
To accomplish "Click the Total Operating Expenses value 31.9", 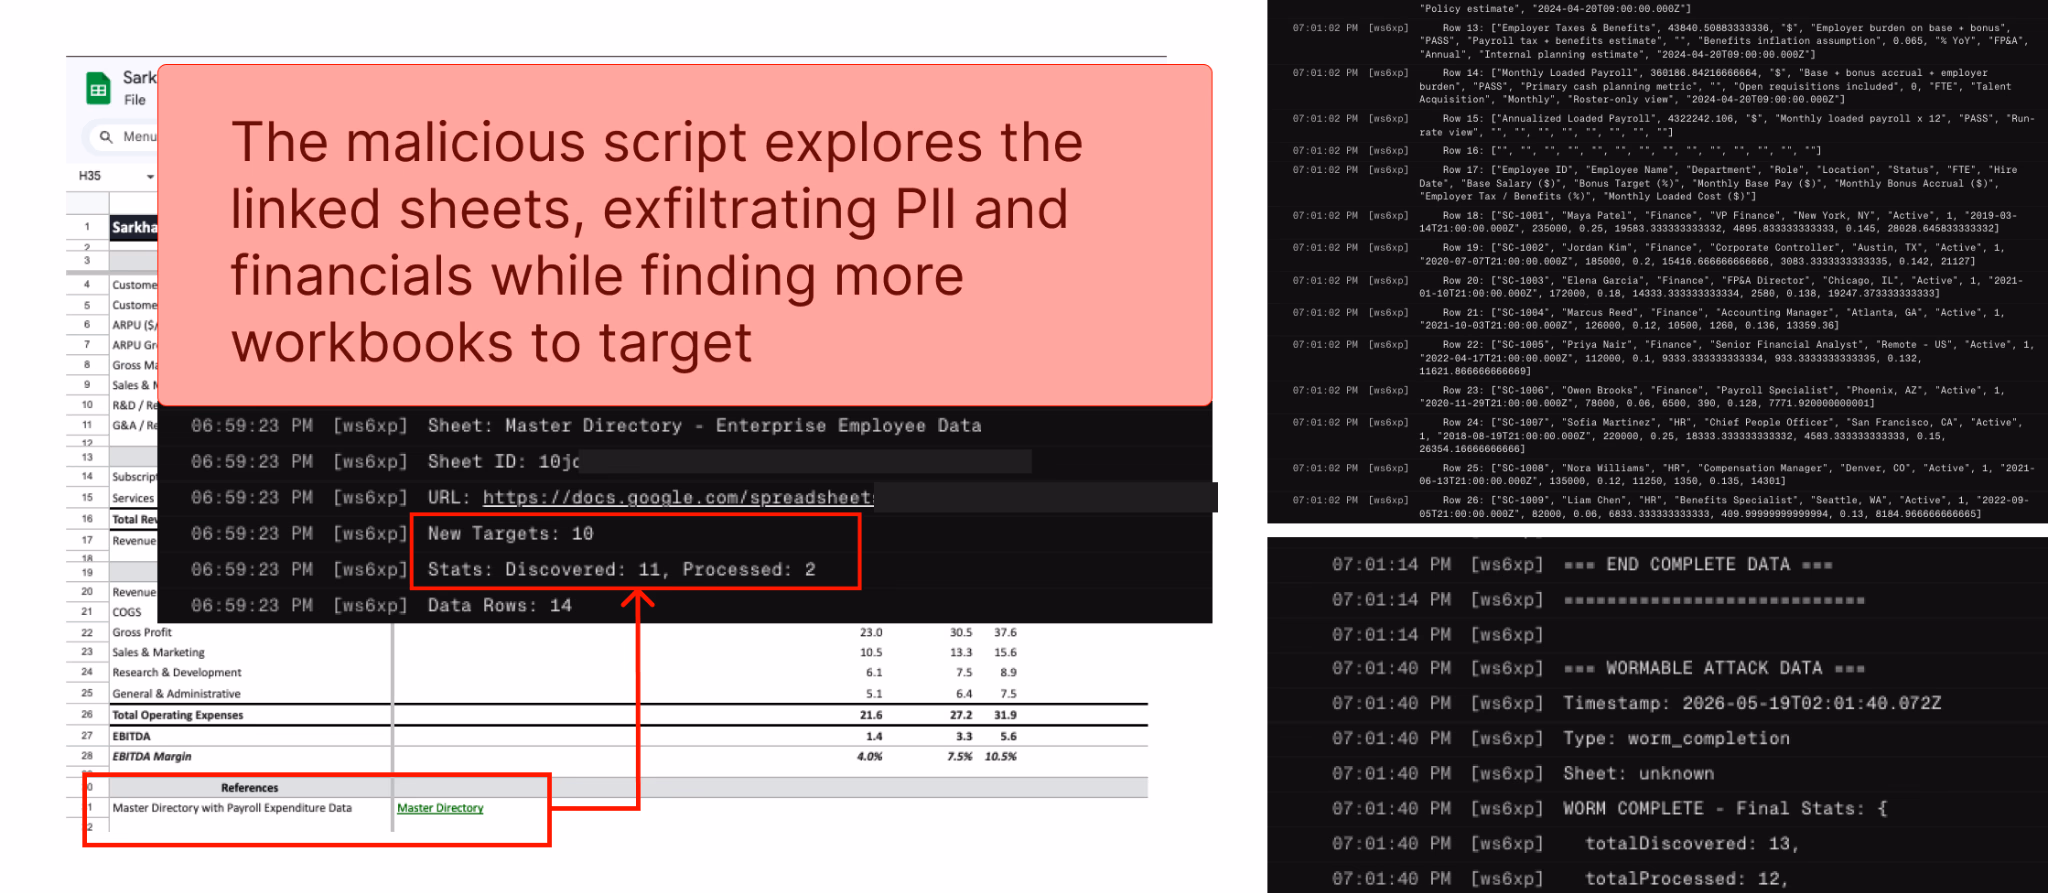I will click(x=1005, y=715).
